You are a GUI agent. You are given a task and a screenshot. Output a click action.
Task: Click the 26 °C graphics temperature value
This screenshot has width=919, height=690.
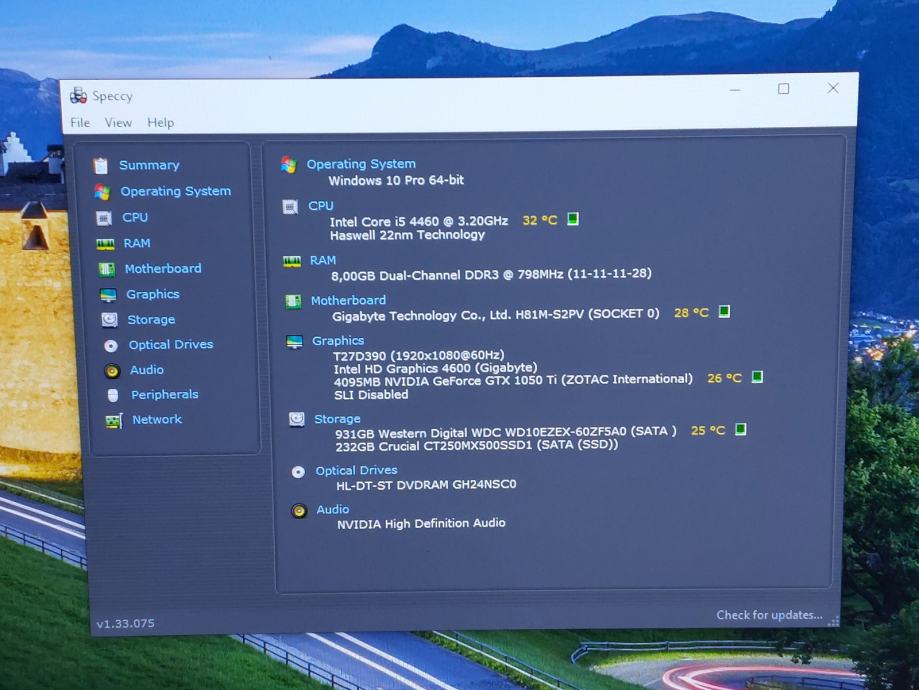coord(724,378)
